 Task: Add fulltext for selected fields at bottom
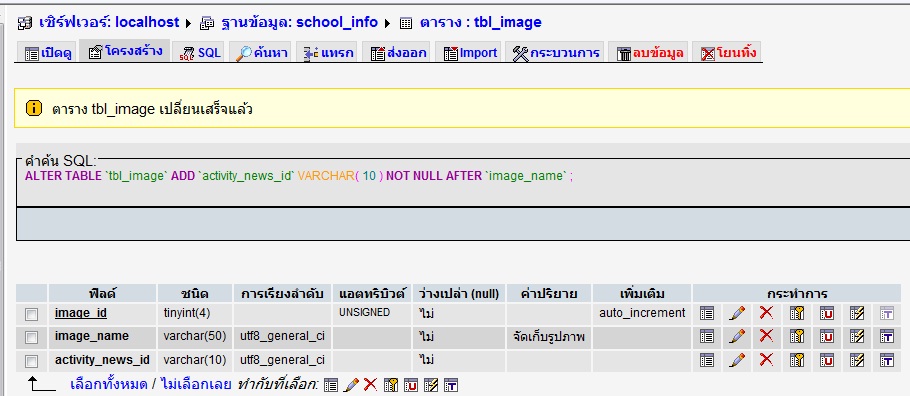point(451,385)
